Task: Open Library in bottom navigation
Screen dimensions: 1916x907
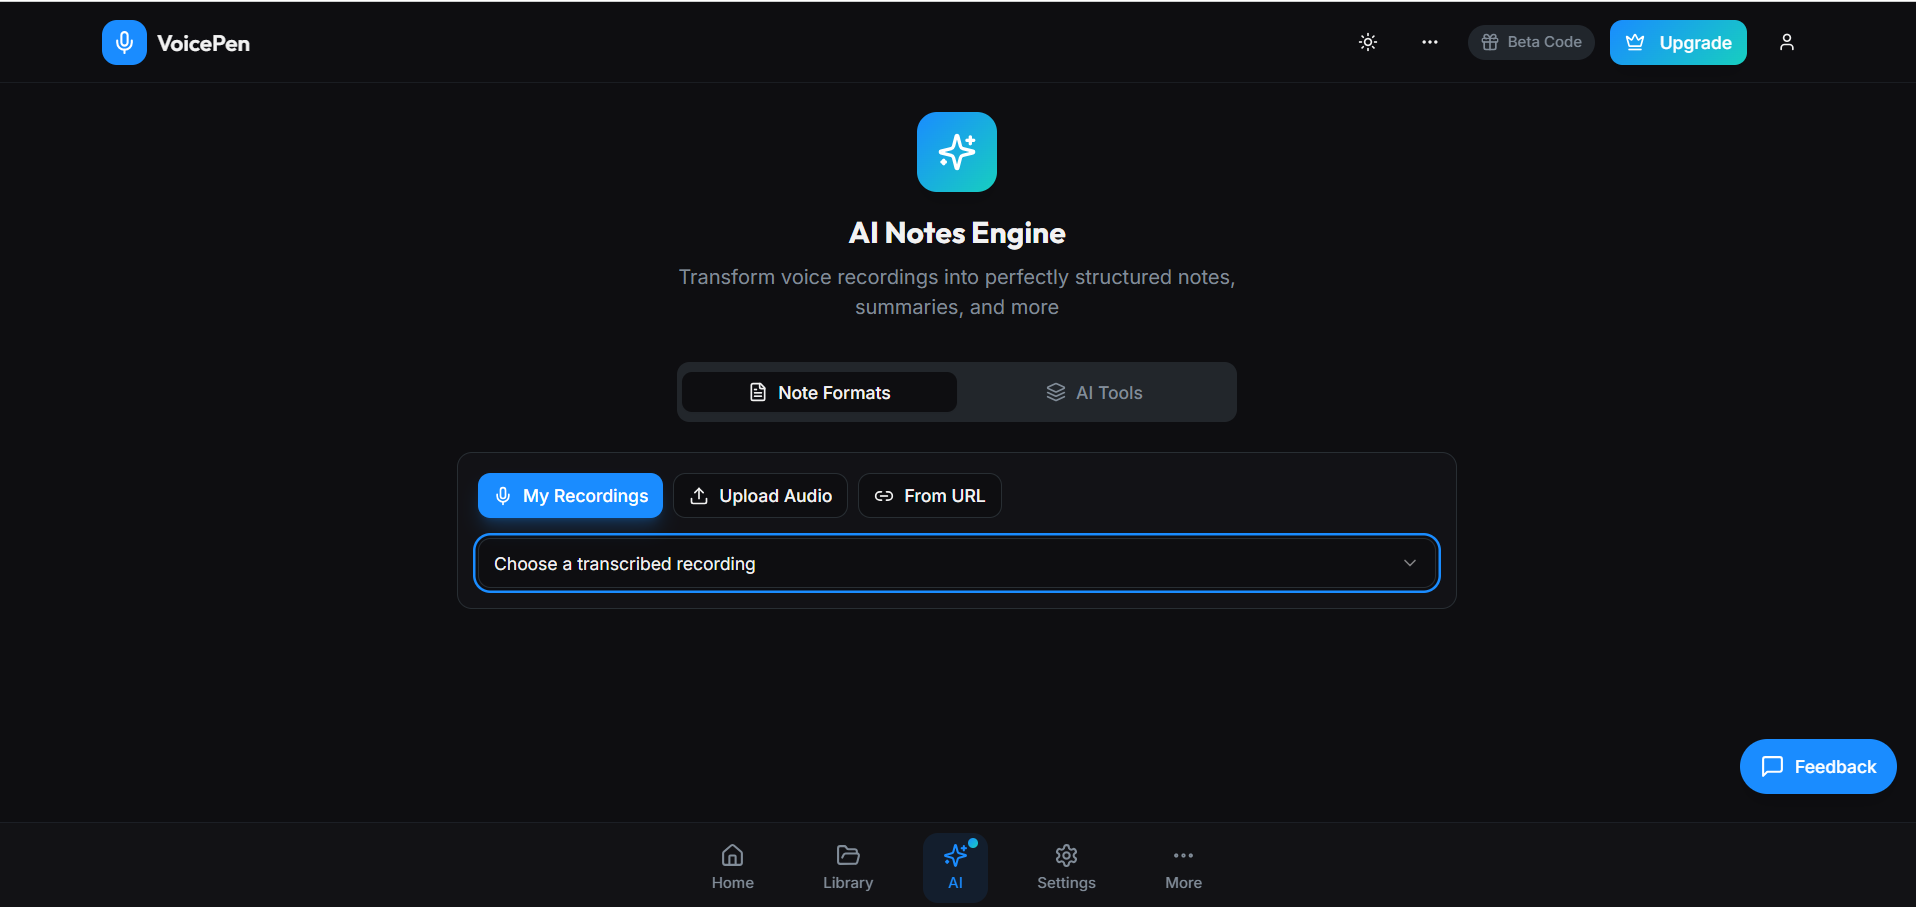Action: [848, 867]
